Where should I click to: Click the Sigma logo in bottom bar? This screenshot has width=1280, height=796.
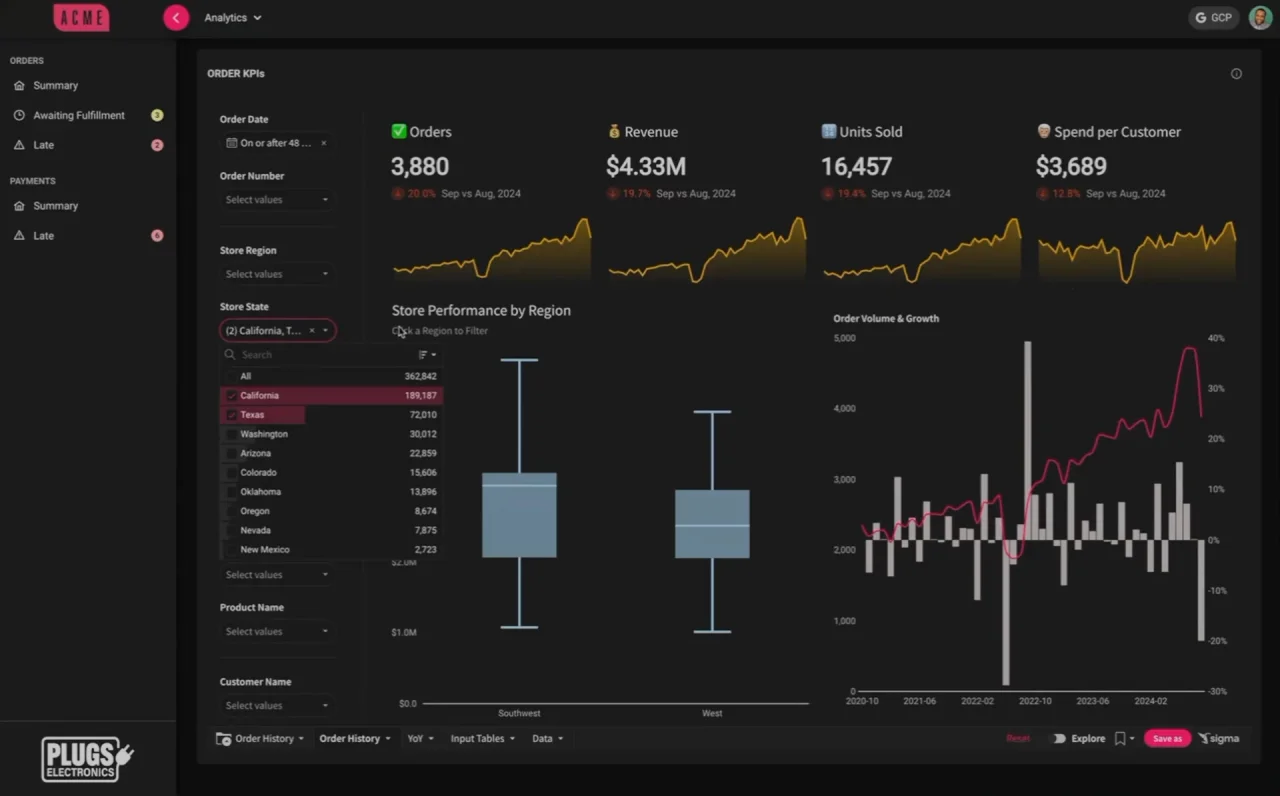coord(1218,739)
